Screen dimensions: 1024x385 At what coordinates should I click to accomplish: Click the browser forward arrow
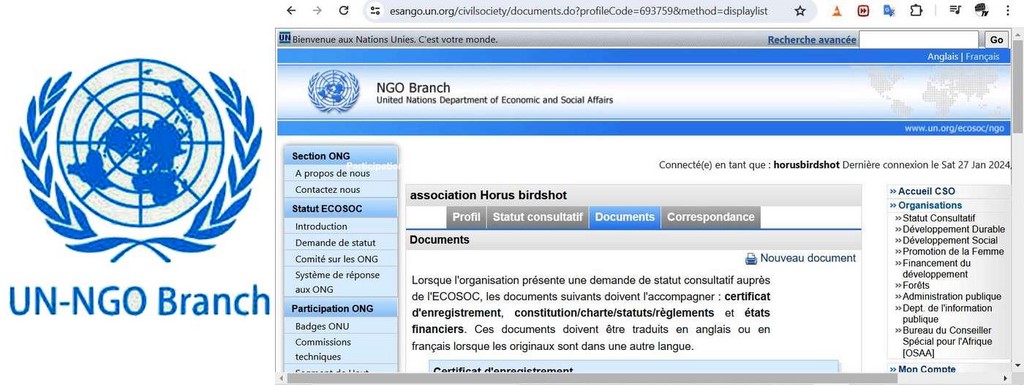317,10
